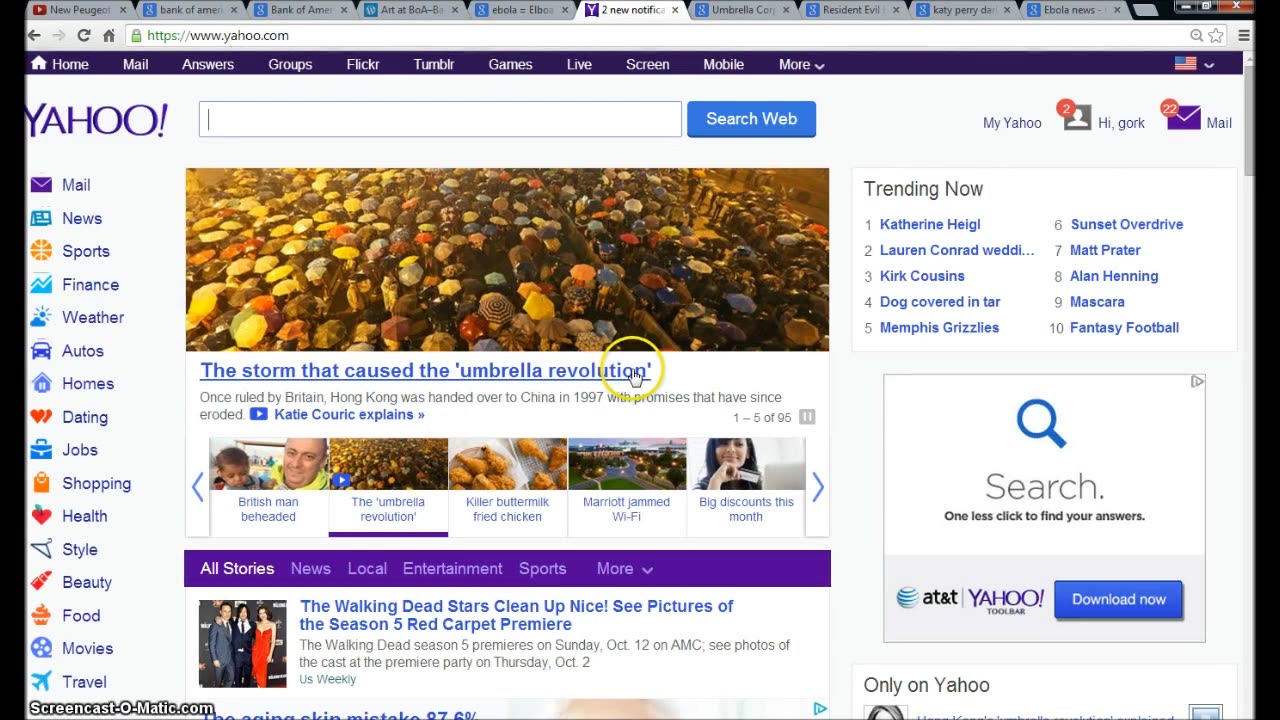The image size is (1280, 720).
Task: Switch to the Local stories tab
Action: click(x=367, y=568)
